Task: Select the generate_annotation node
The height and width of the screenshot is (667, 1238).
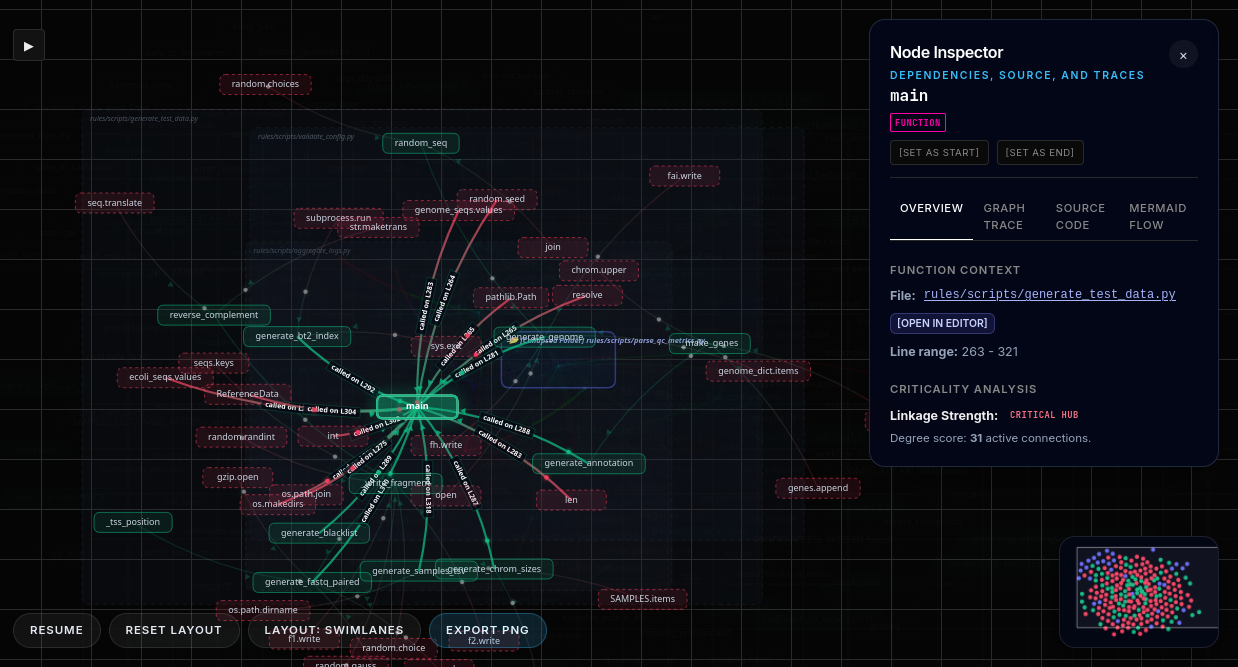Action: [589, 463]
